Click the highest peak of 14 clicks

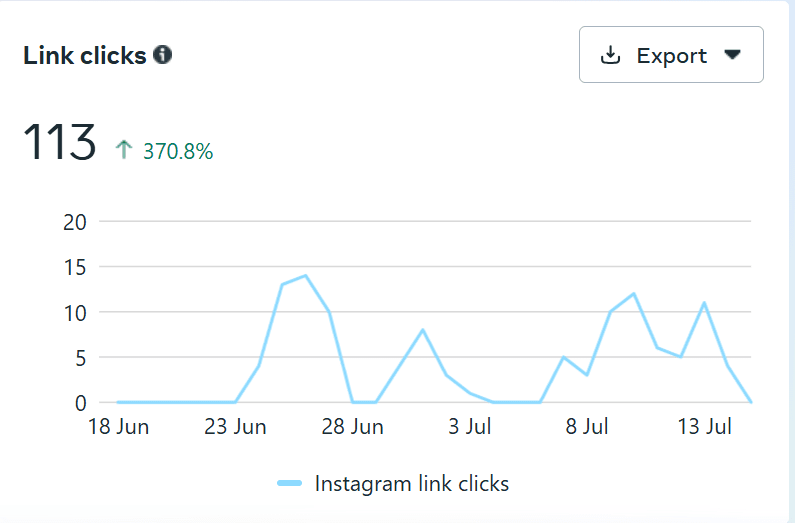click(x=305, y=276)
